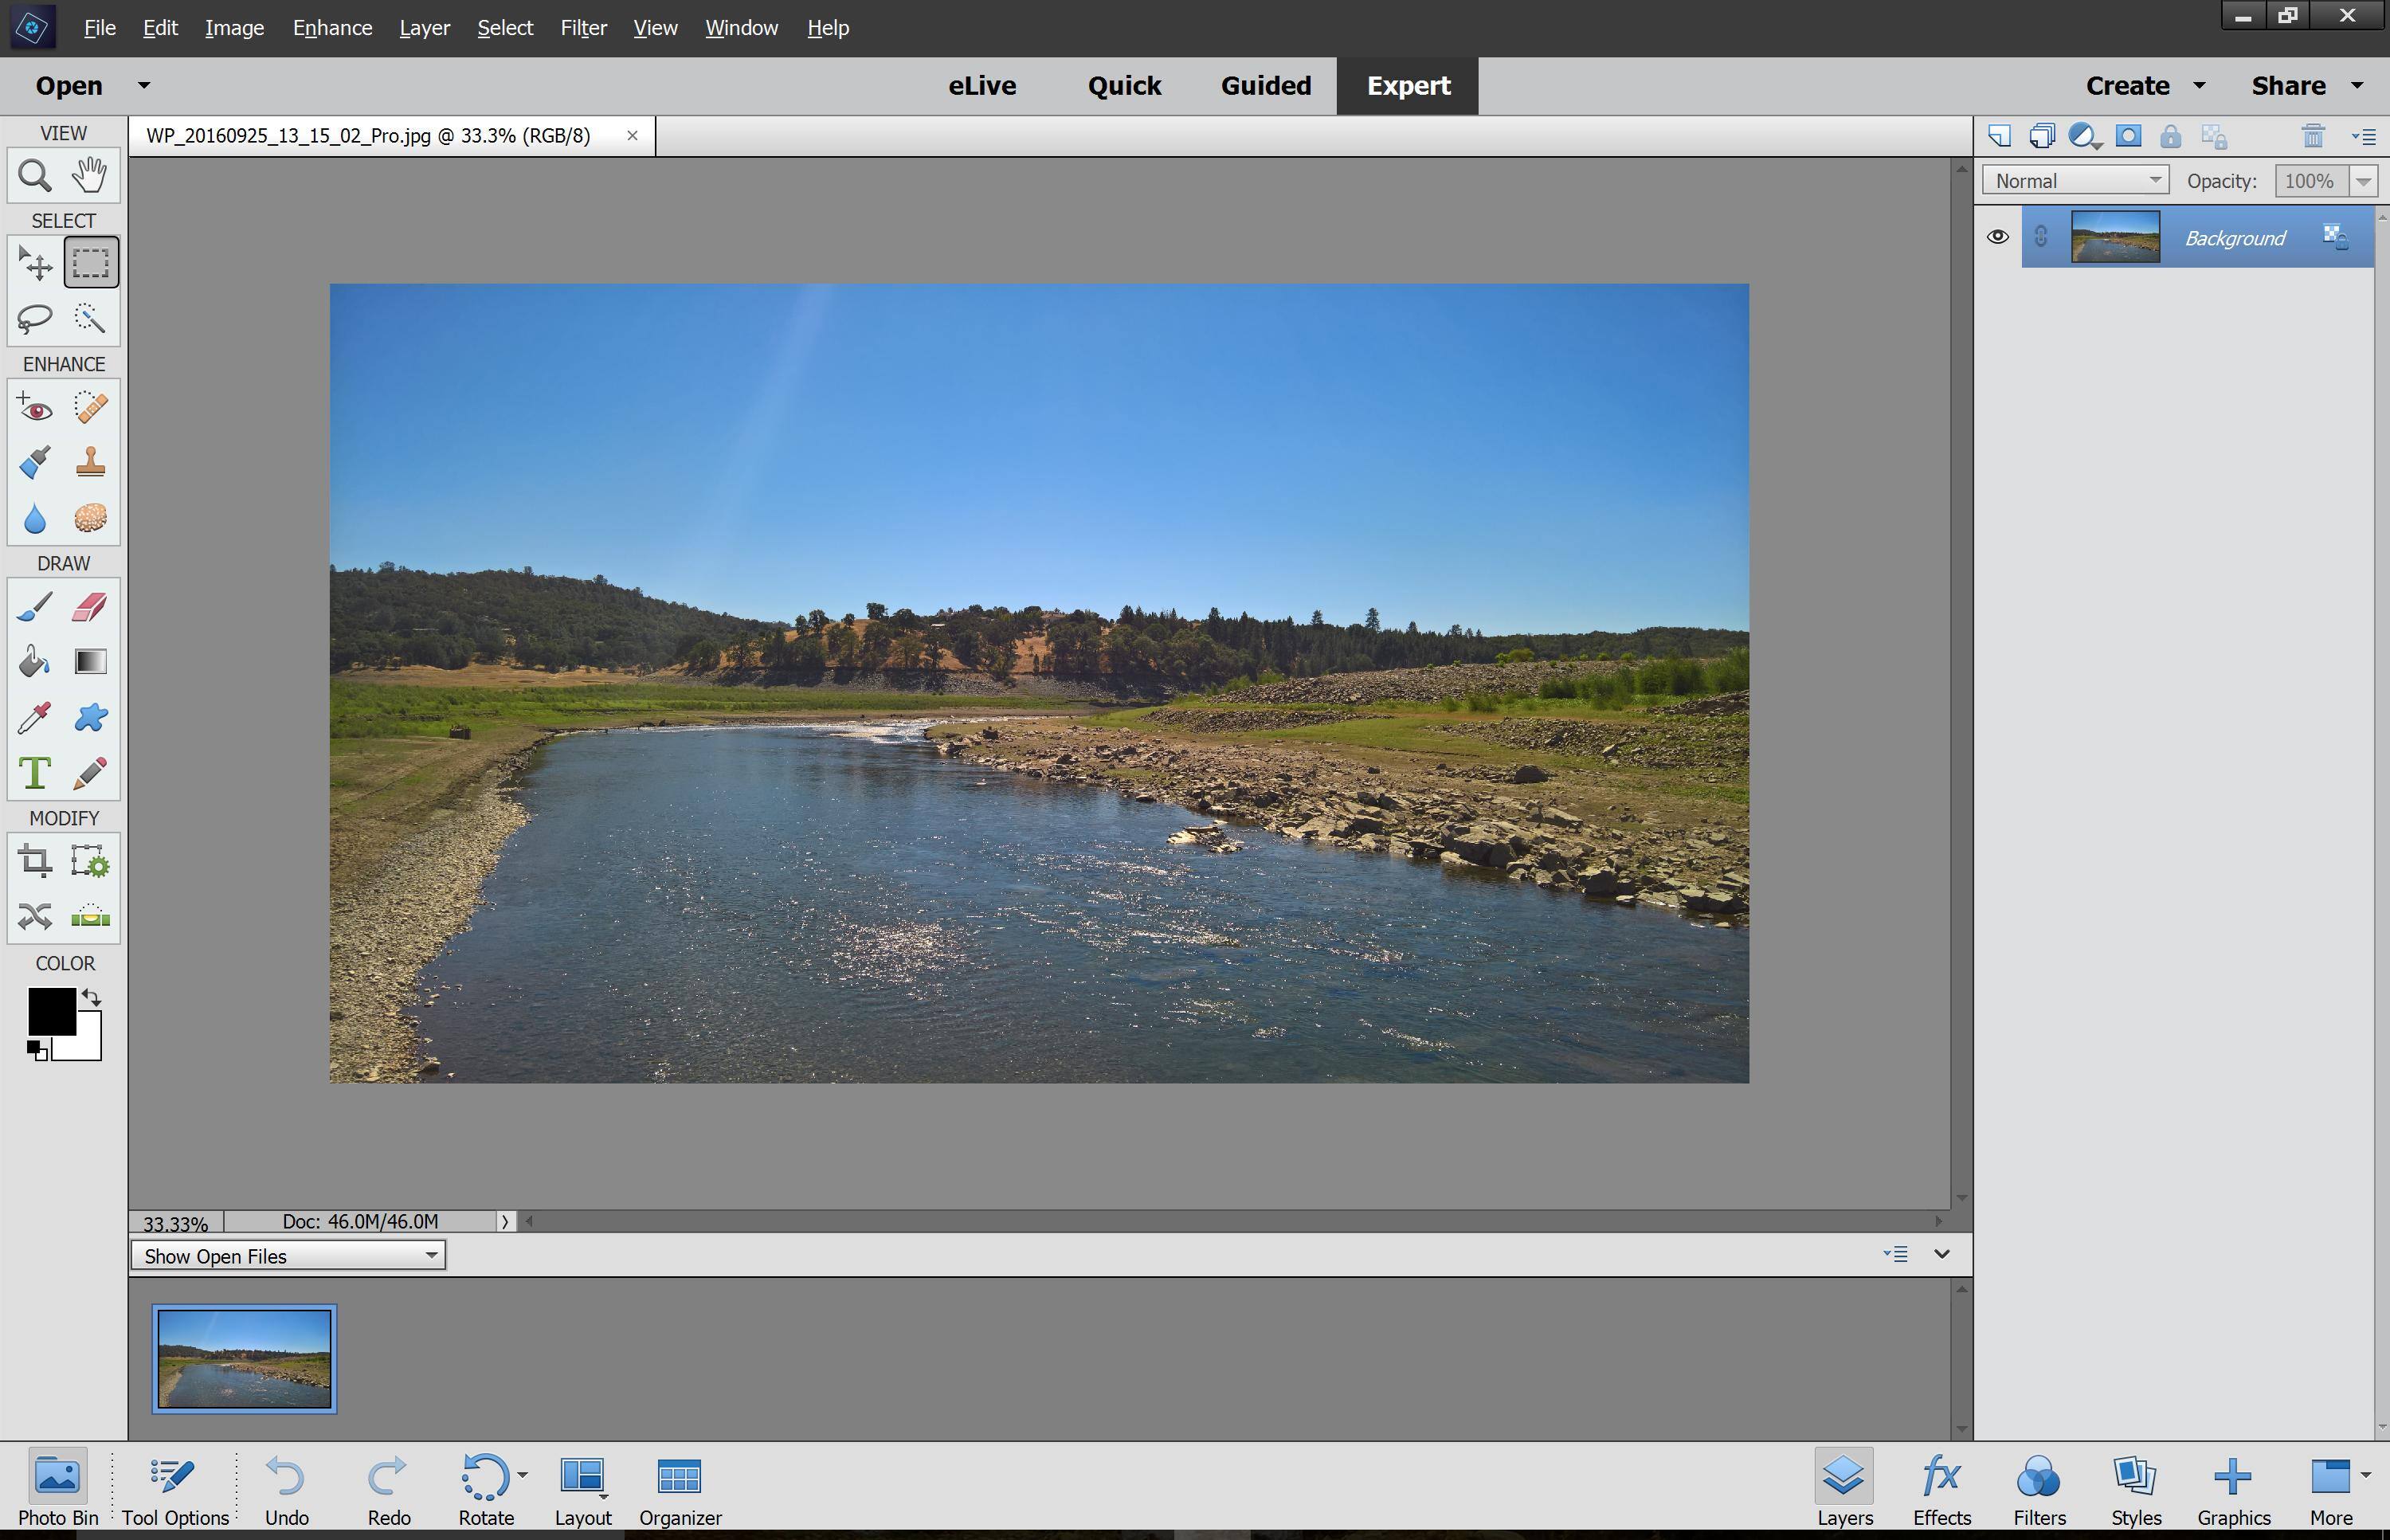Select the Red Eye Removal tool

click(x=35, y=408)
